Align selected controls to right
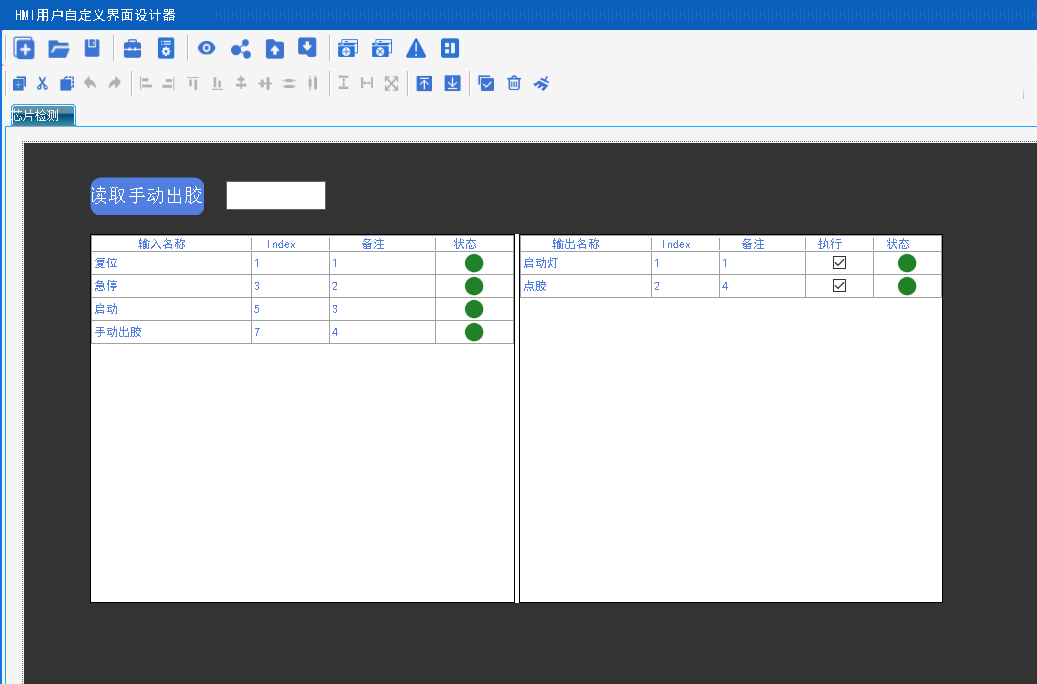This screenshot has height=684, width=1037. coord(168,83)
